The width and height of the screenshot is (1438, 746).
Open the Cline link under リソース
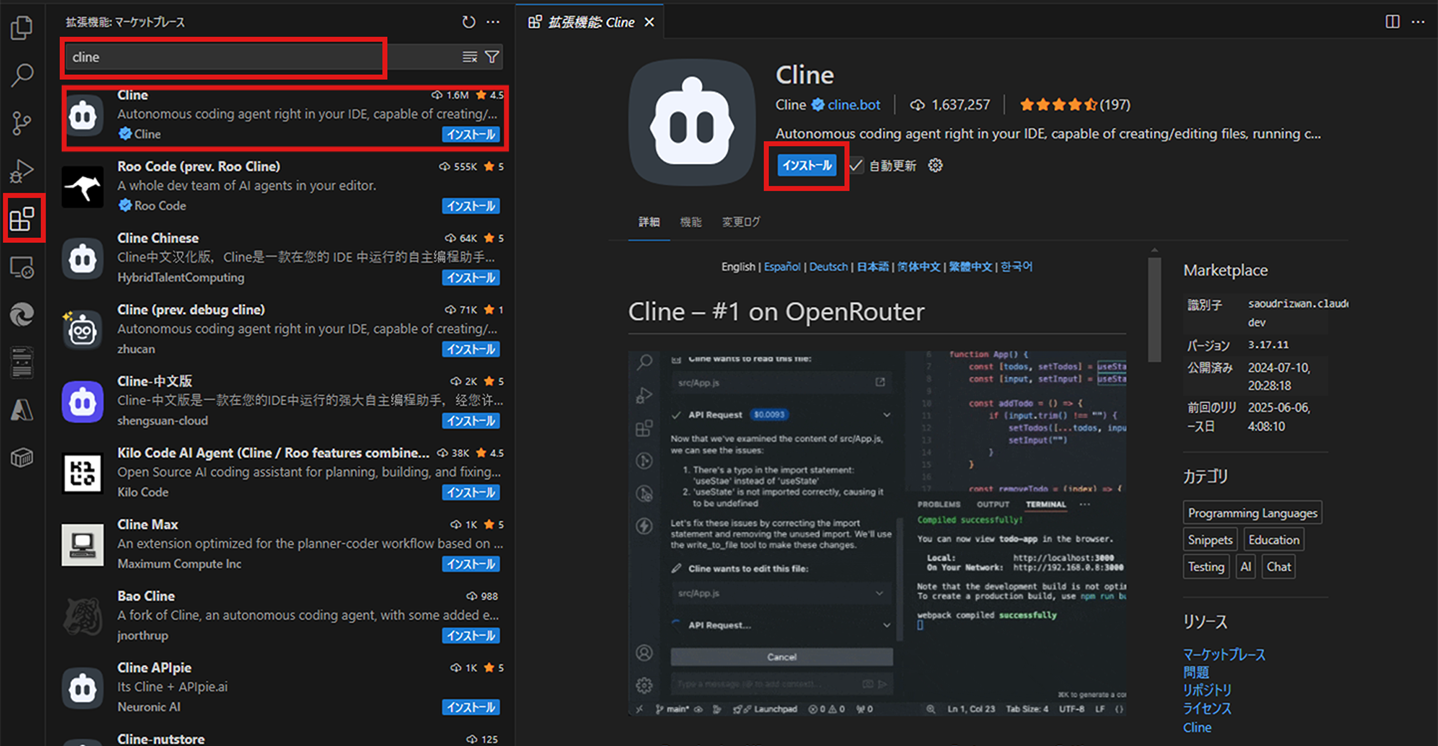(1197, 727)
